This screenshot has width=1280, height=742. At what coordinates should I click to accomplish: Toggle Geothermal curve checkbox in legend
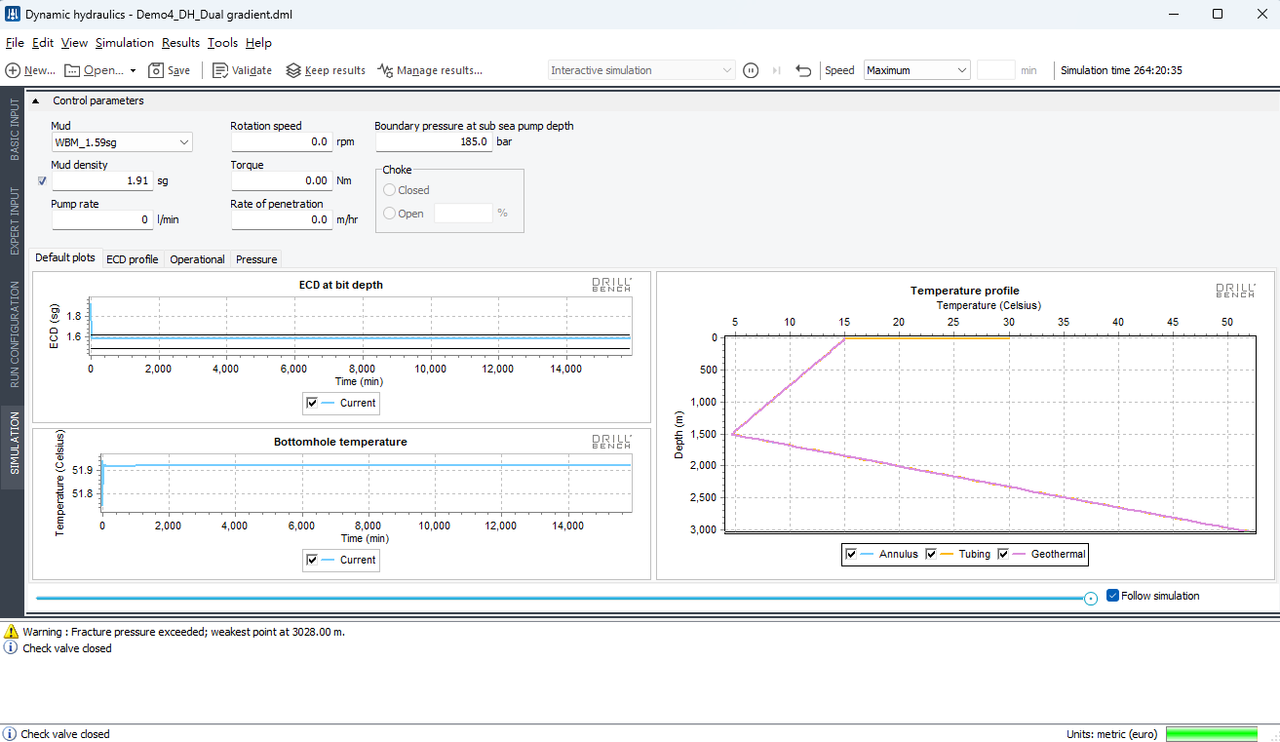(1003, 553)
